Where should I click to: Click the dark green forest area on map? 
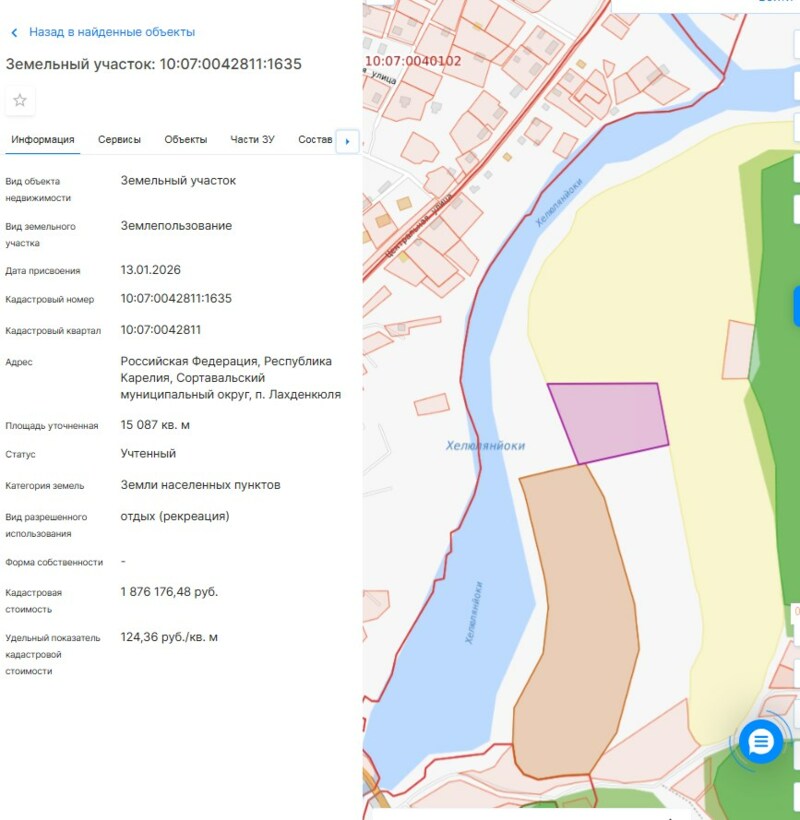[780, 400]
